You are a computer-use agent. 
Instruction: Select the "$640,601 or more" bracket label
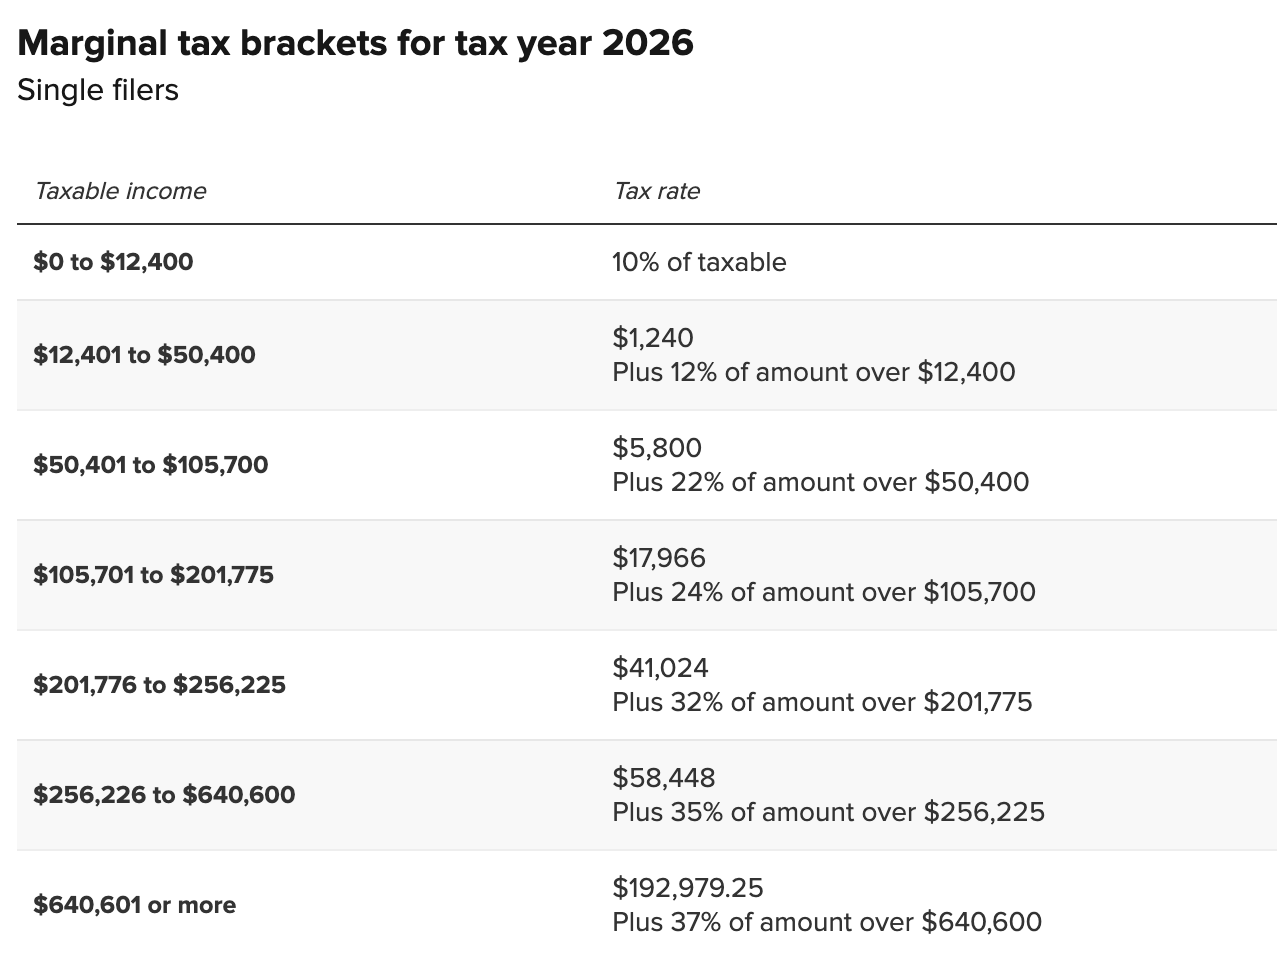tap(134, 905)
